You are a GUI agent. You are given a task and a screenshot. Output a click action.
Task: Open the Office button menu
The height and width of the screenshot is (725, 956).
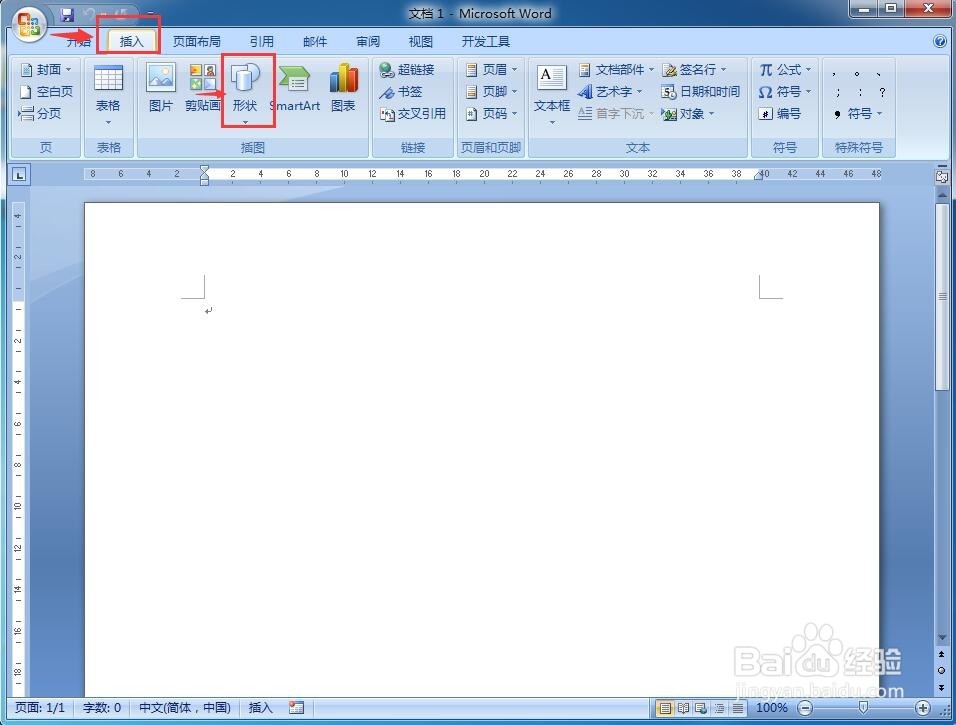[29, 24]
